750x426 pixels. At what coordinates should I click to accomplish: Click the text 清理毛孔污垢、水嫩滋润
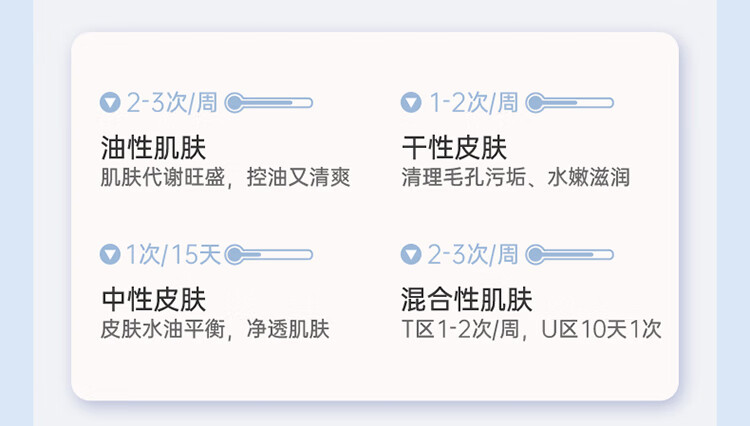pos(516,177)
